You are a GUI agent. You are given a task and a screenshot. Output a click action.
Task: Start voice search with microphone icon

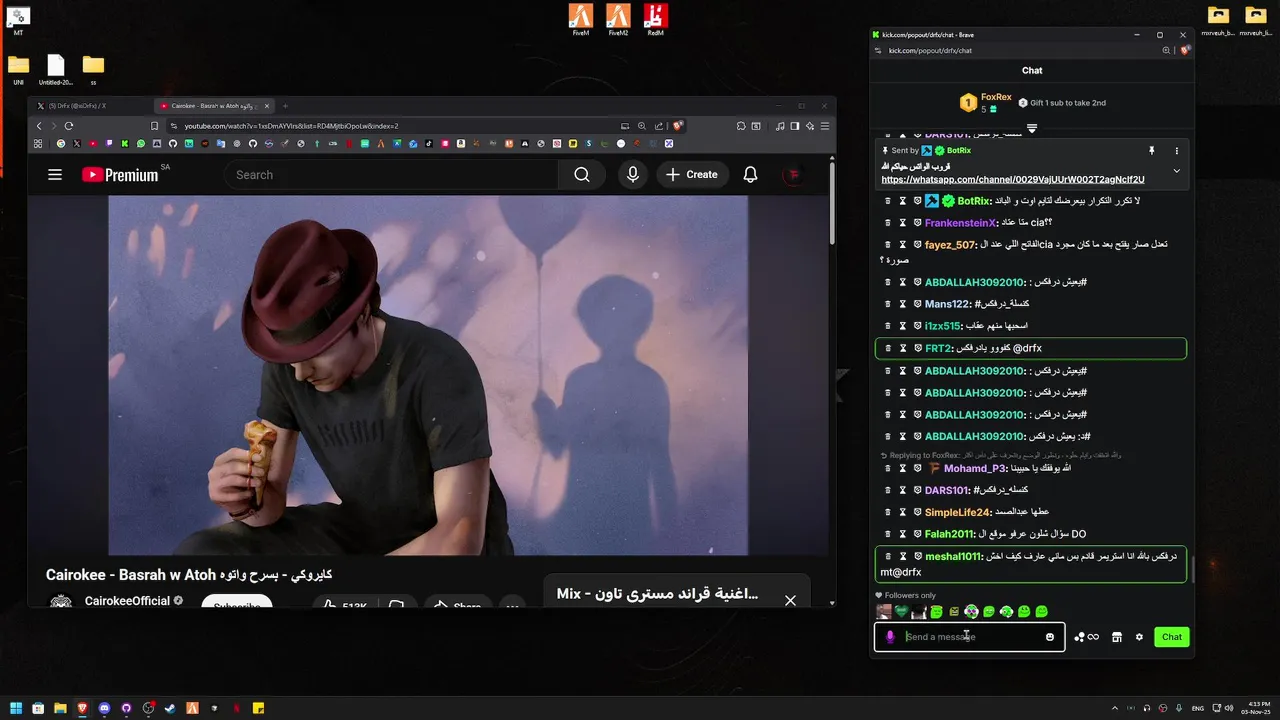(632, 175)
